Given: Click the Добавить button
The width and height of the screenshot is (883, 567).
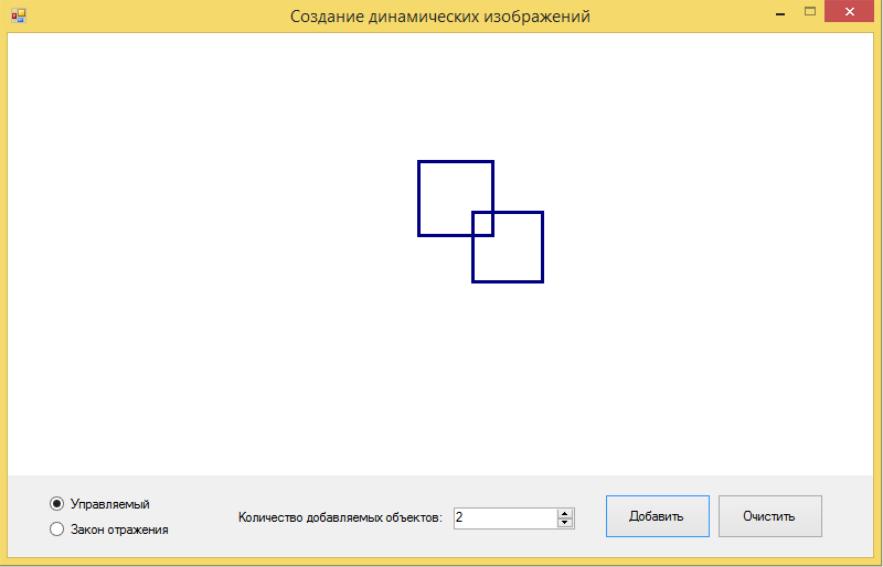Looking at the screenshot, I should tap(657, 516).
